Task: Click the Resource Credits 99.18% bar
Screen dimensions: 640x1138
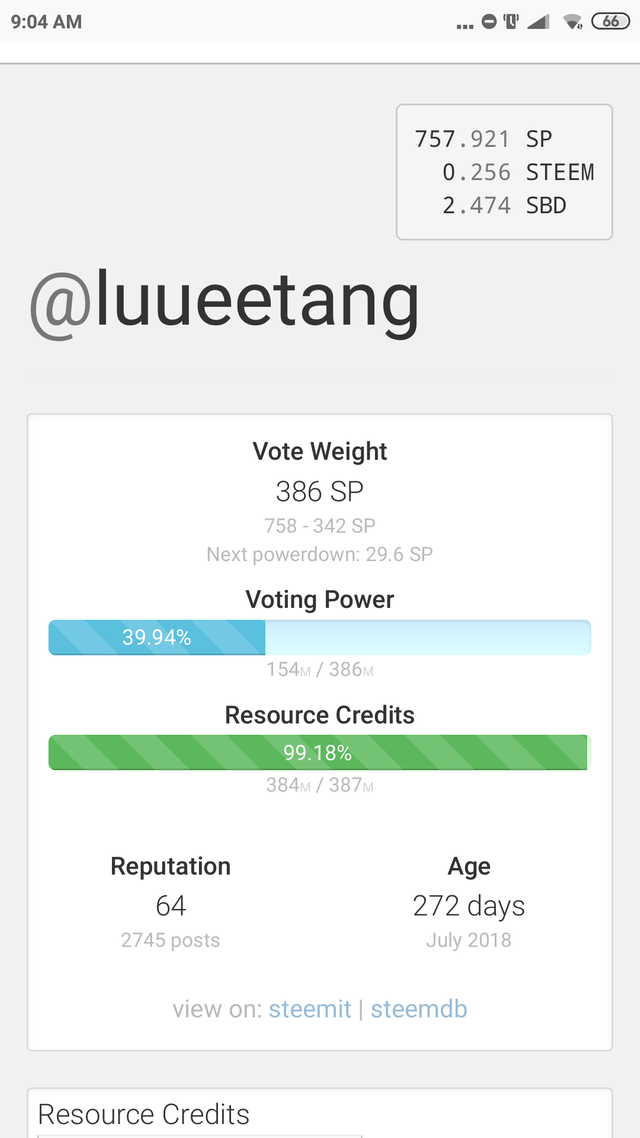Action: click(320, 753)
